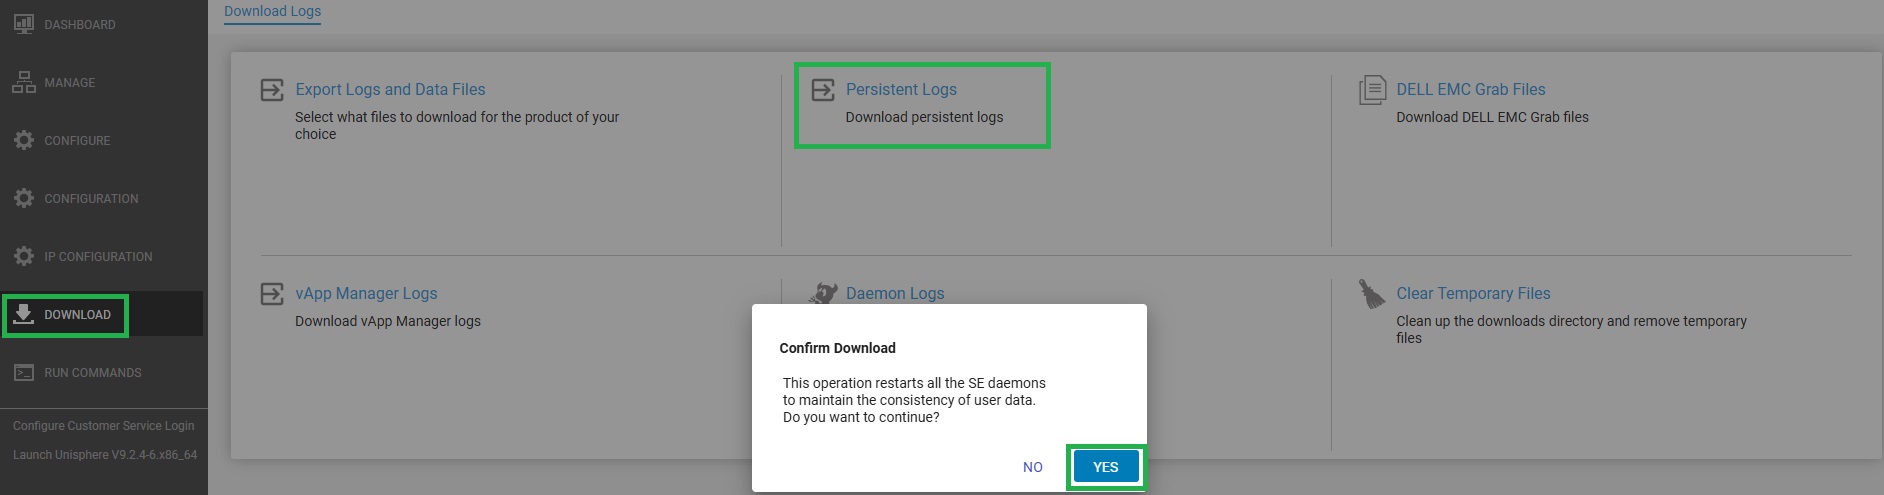This screenshot has height=495, width=1884.
Task: Confirm download with the YES button
Action: coord(1105,467)
